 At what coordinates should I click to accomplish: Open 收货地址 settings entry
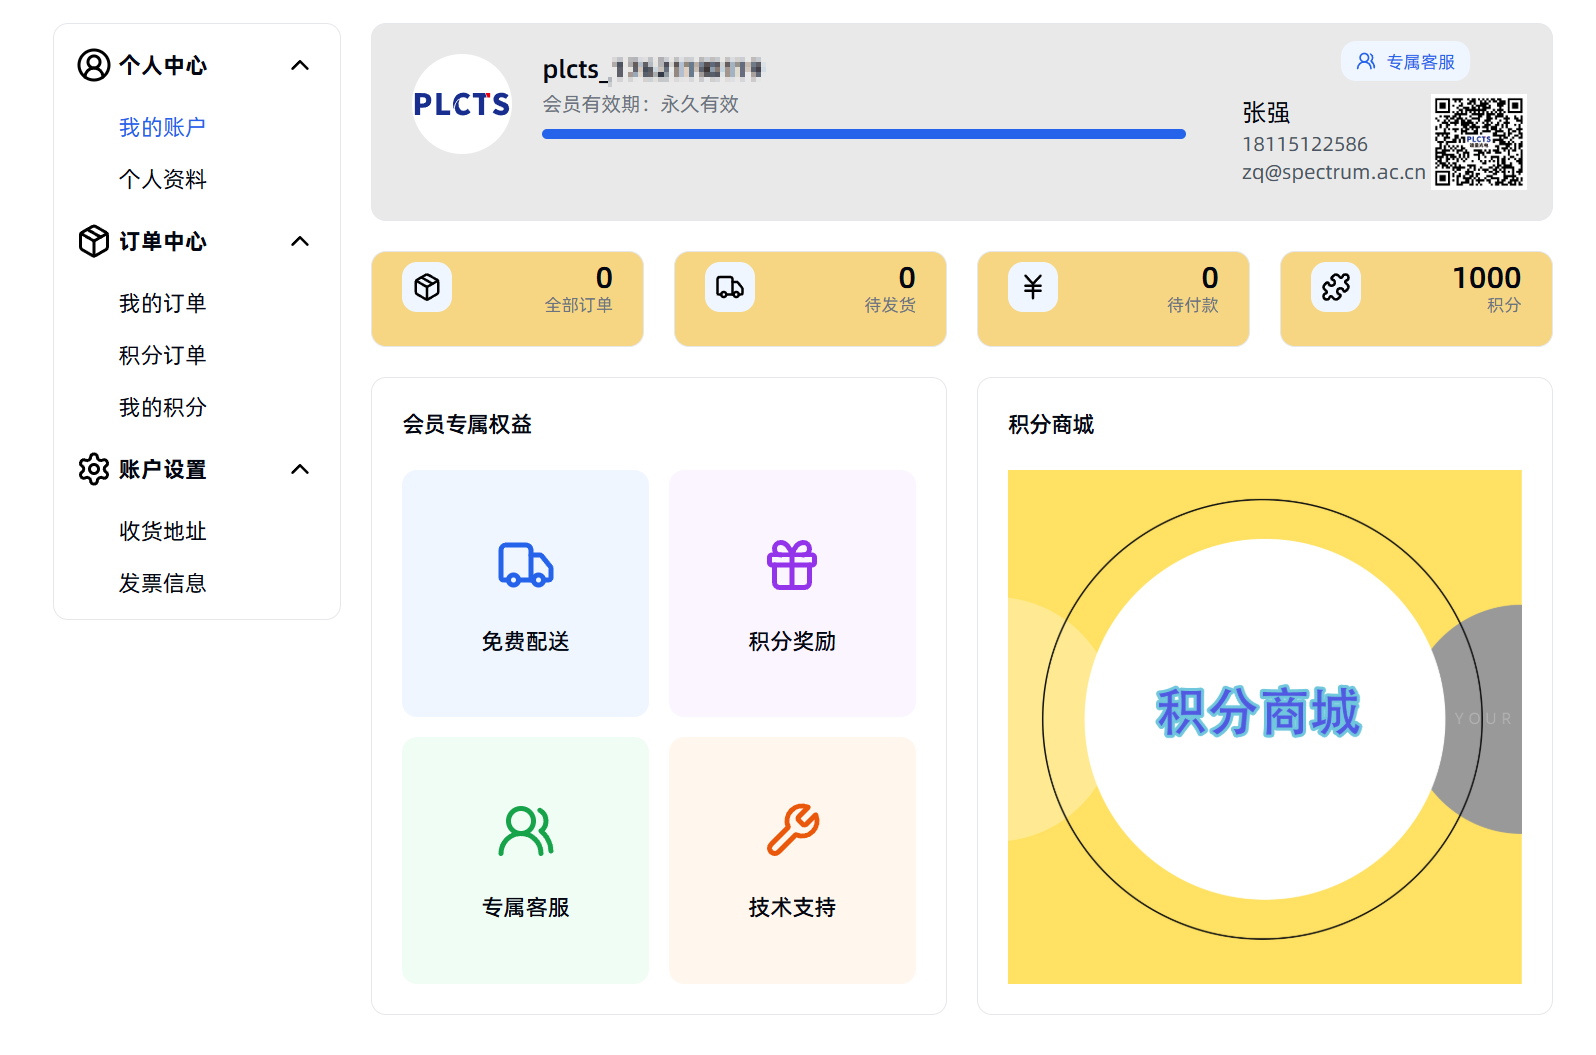[162, 532]
